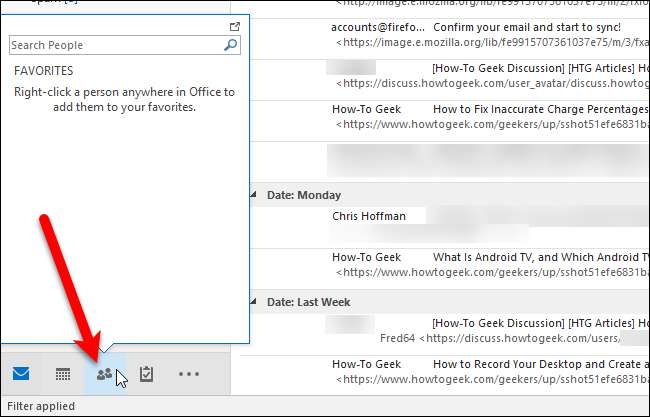Viewport: 650px width, 417px height.
Task: Open the Fred64 discussion email preview
Action: [x=500, y=339]
